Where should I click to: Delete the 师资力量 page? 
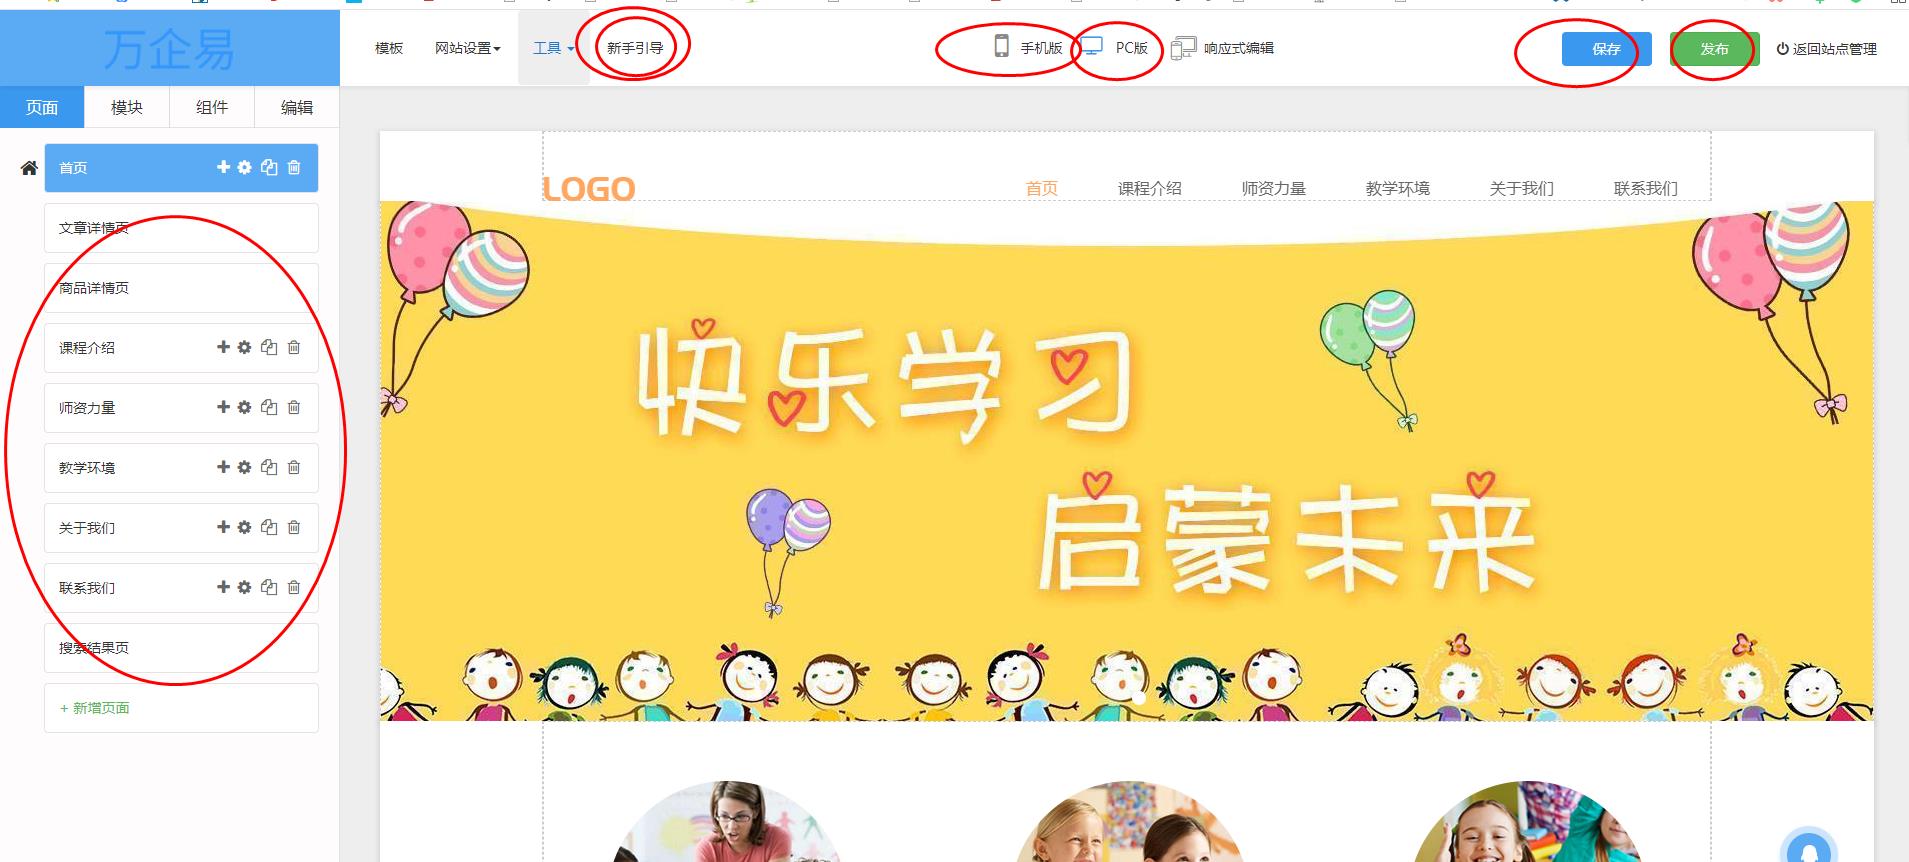294,407
